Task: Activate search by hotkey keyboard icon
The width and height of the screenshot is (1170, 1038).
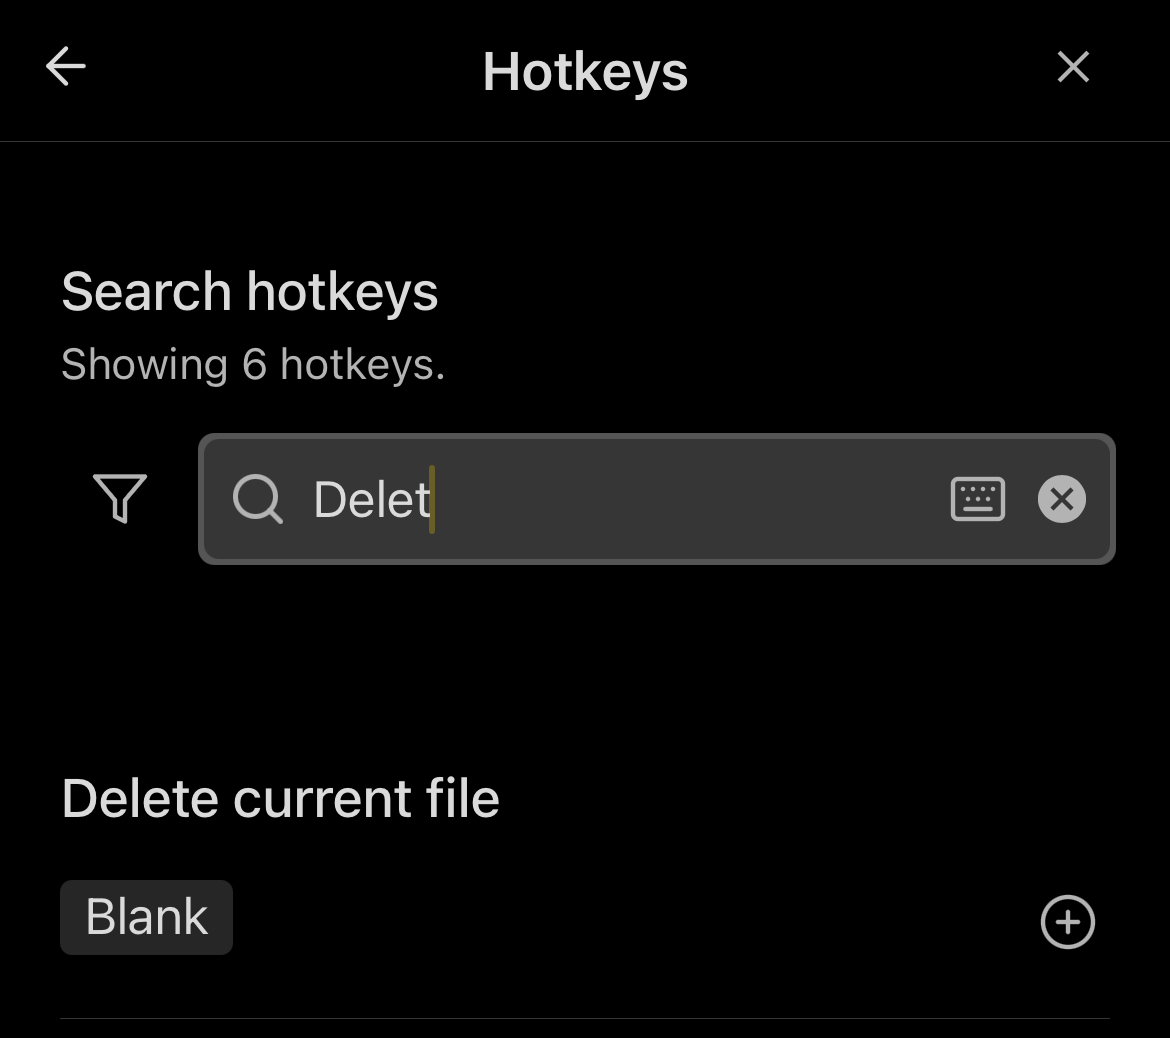Action: click(x=977, y=499)
